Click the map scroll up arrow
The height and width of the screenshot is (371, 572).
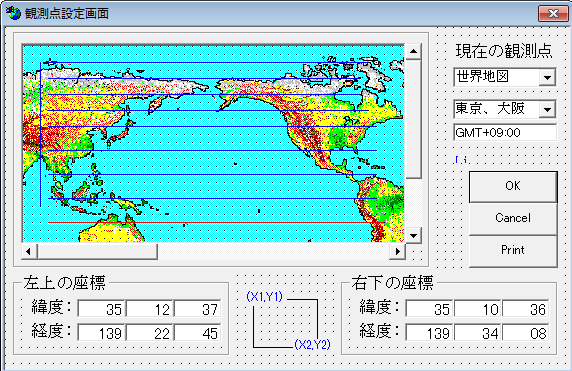(413, 51)
